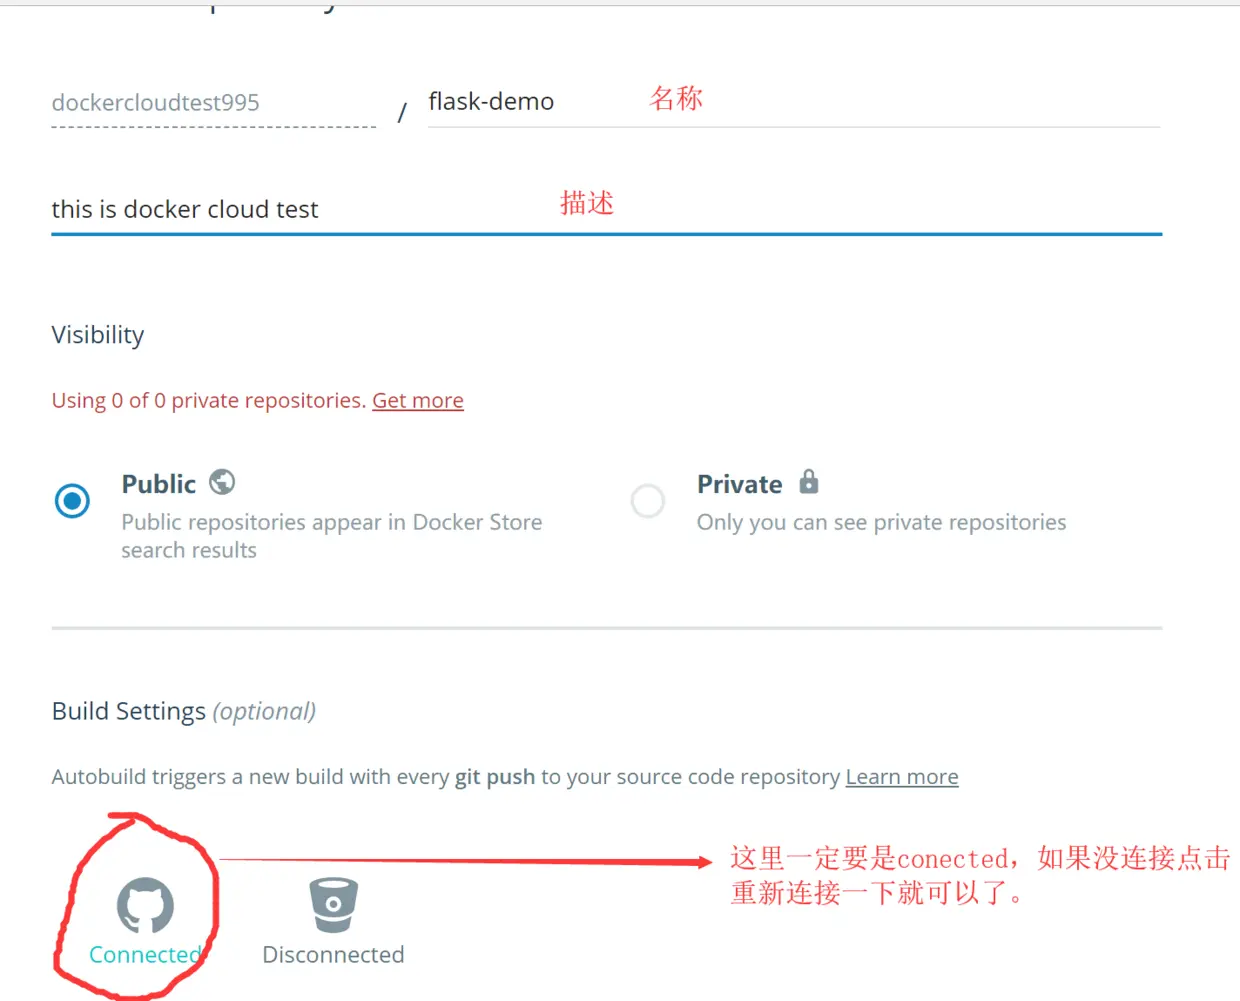Choose the Public visibility radio button
This screenshot has width=1240, height=1001.
pos(72,501)
